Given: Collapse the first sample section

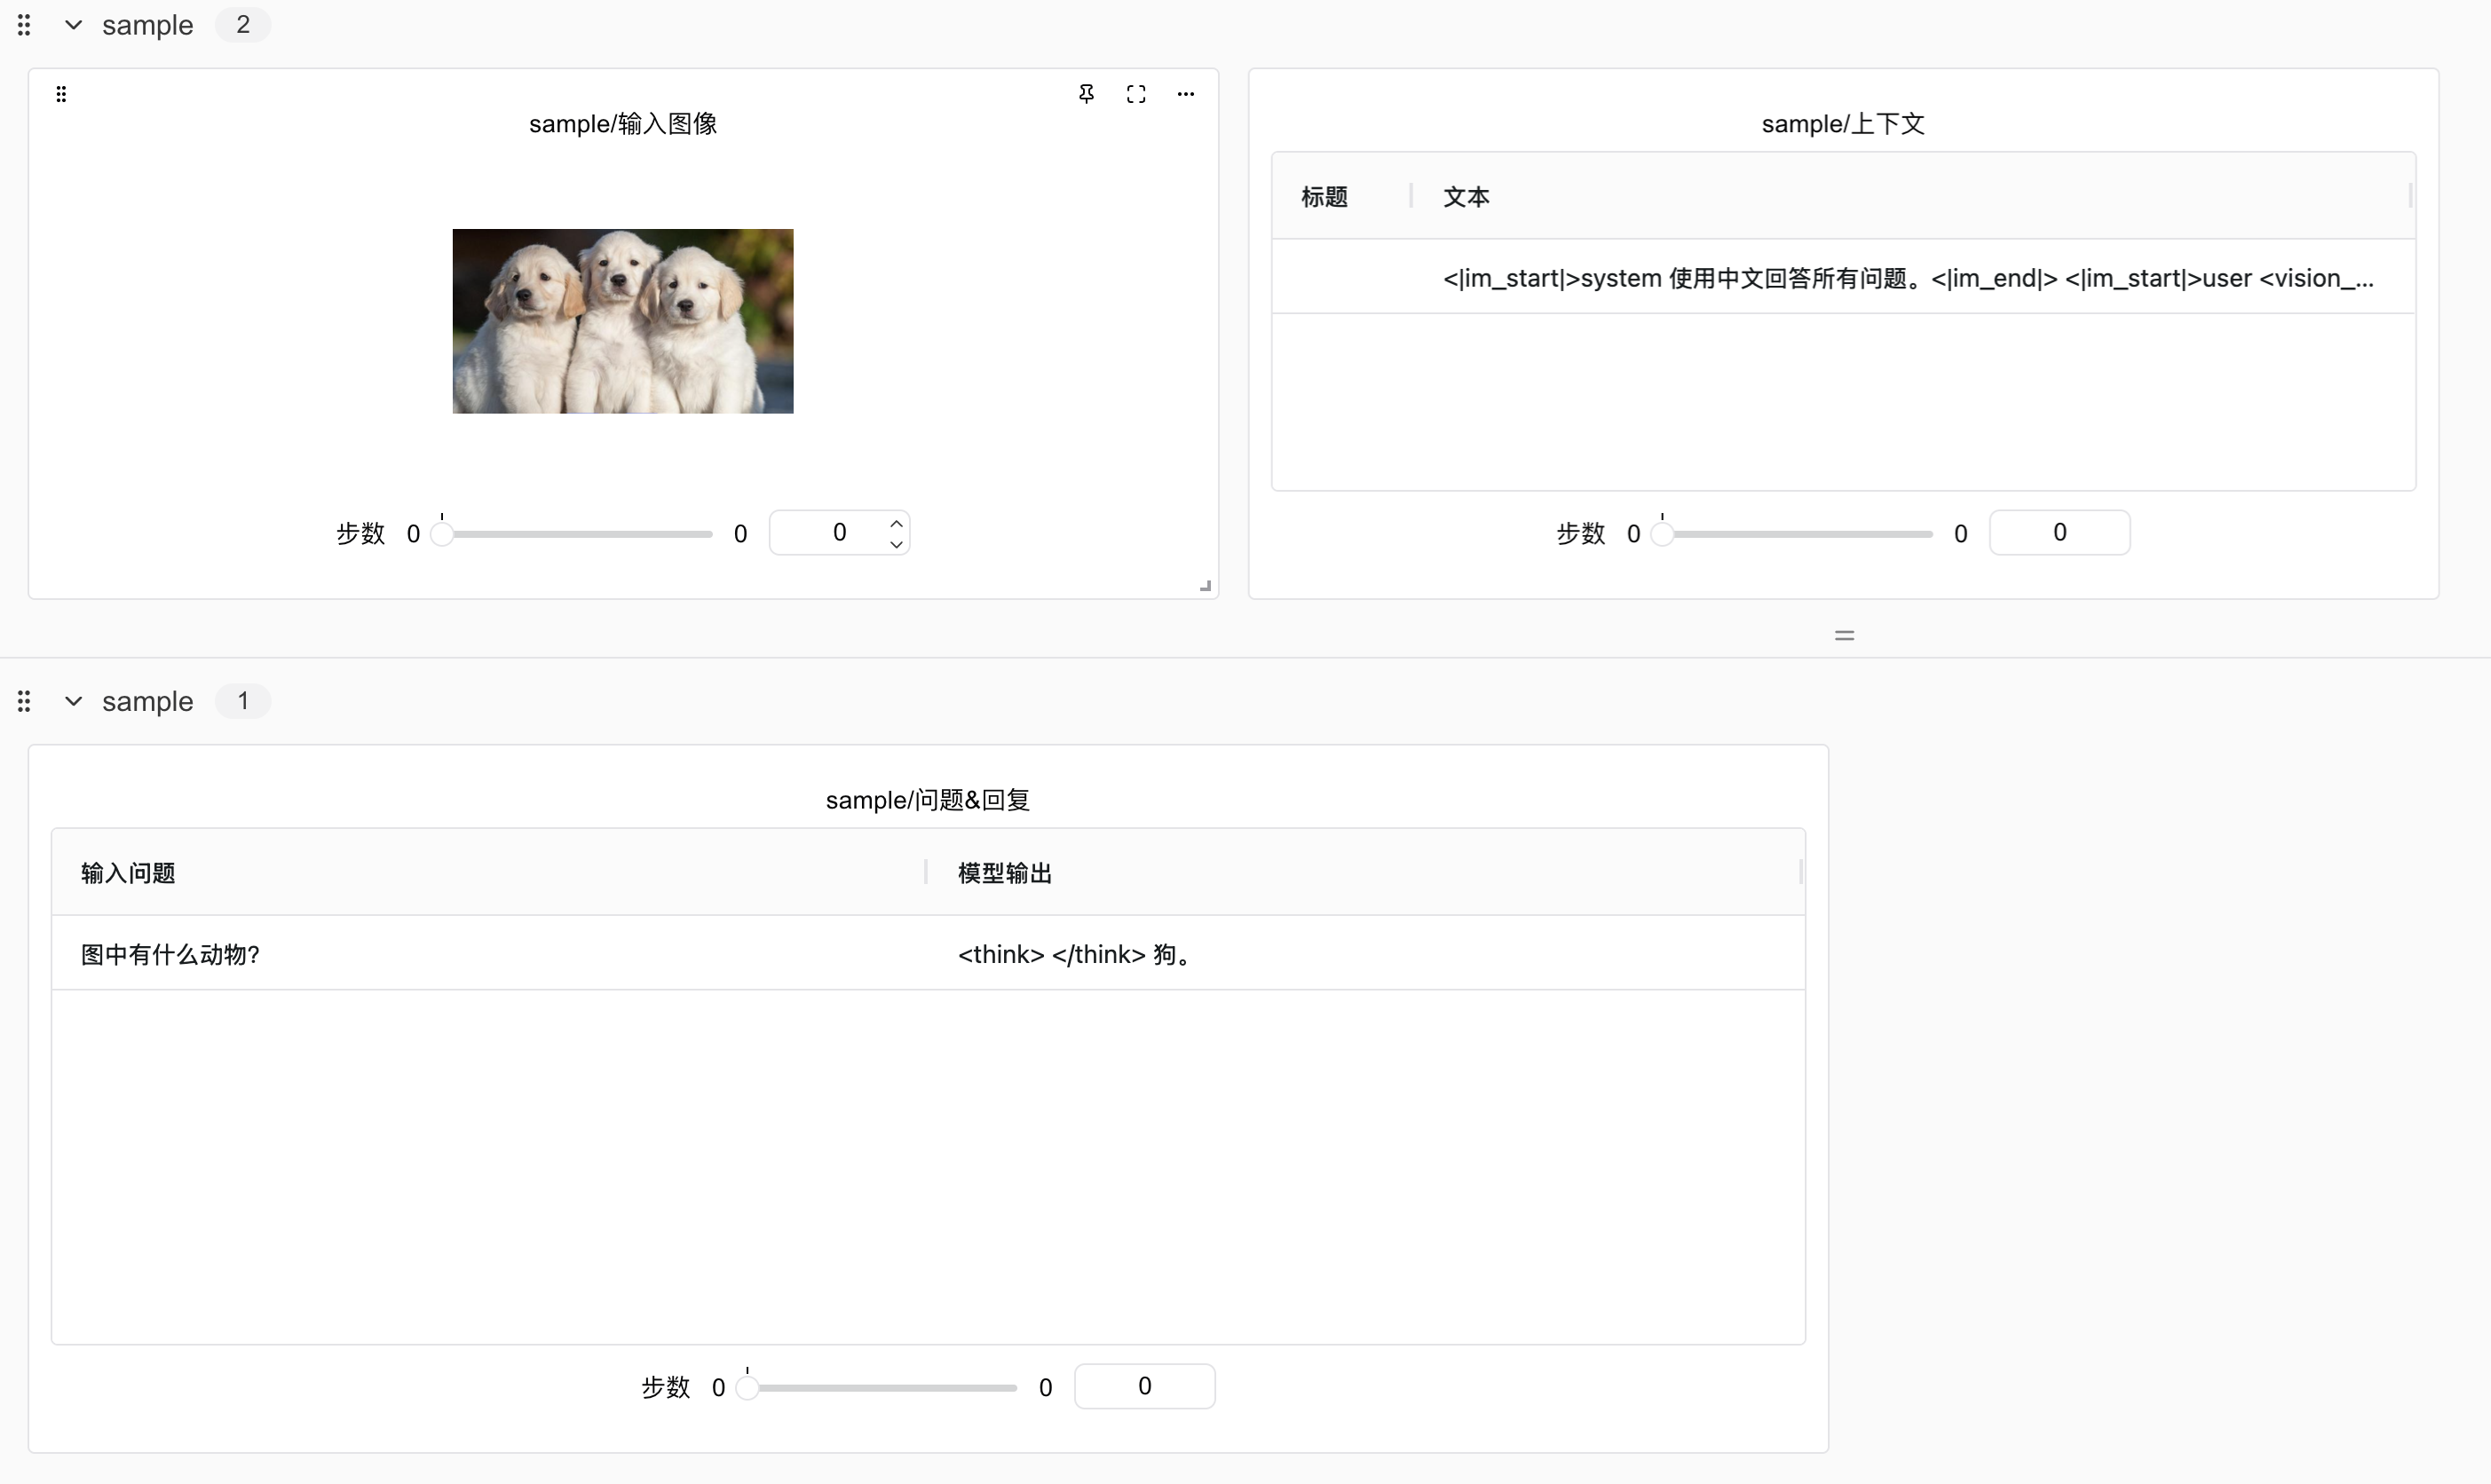Looking at the screenshot, I should tap(72, 25).
